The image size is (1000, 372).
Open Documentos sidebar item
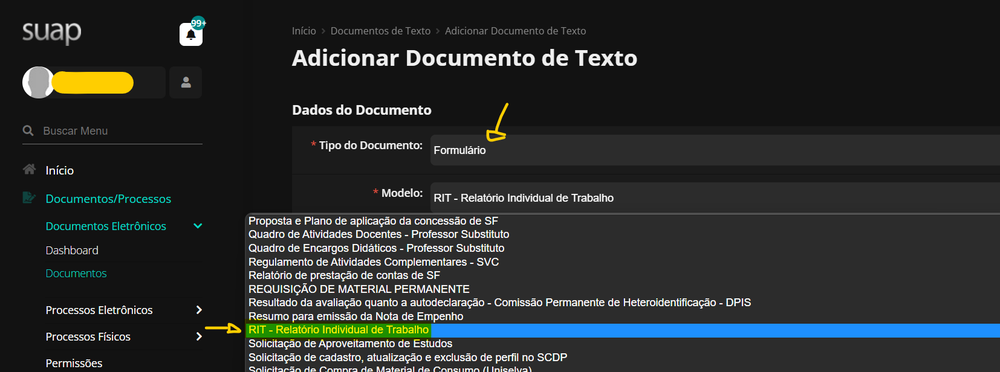click(x=76, y=273)
